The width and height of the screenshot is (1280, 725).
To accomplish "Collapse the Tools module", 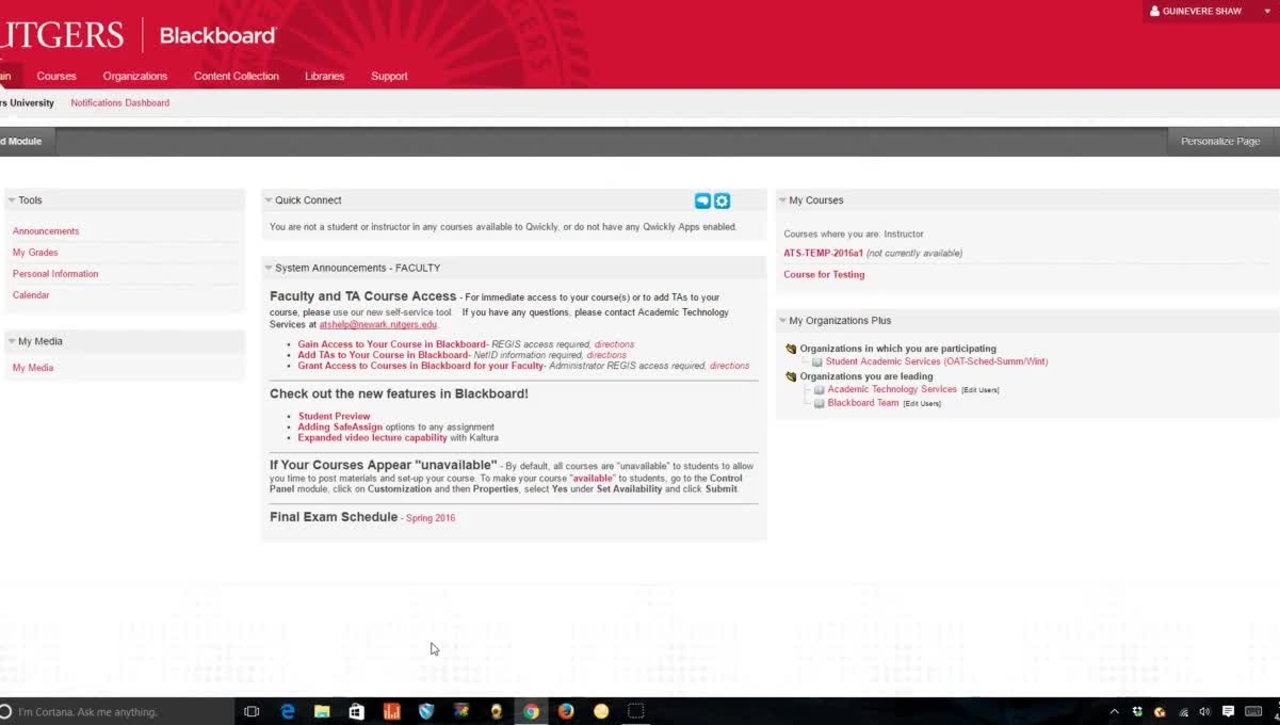I will tap(12, 200).
